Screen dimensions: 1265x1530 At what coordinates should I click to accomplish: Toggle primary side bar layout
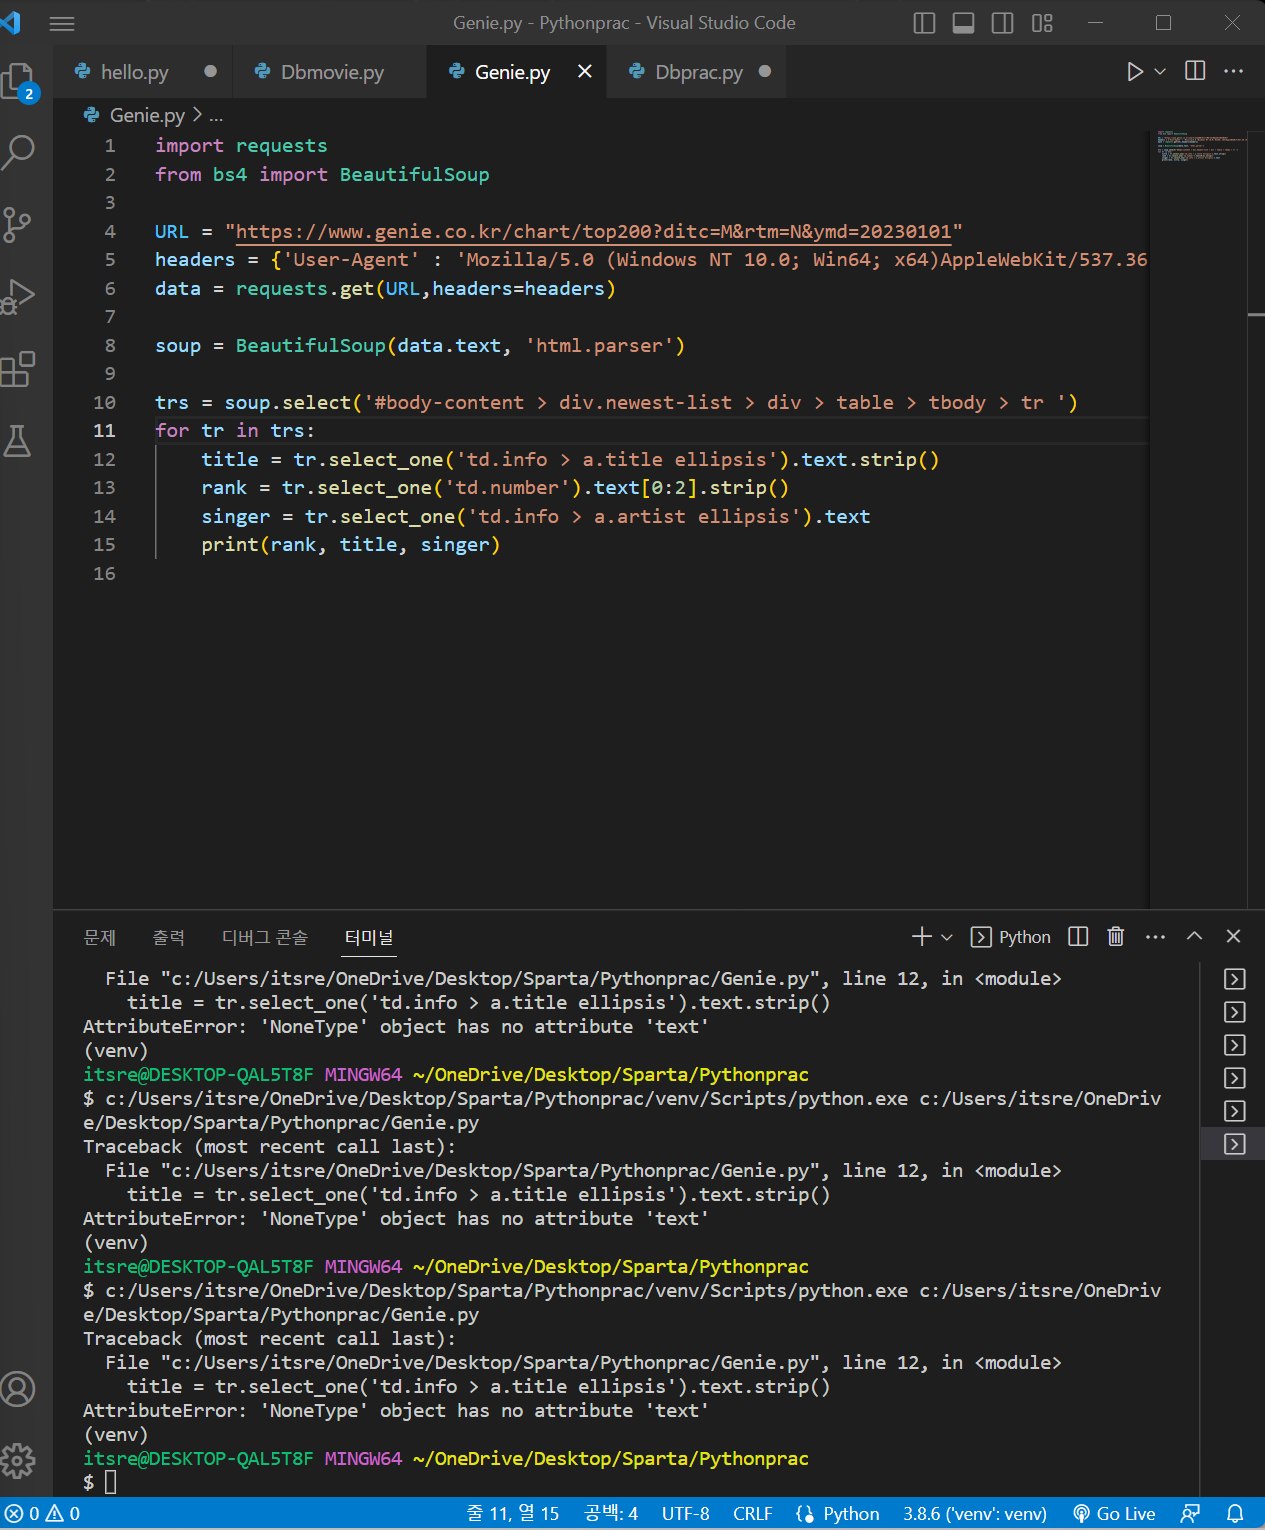tap(925, 23)
